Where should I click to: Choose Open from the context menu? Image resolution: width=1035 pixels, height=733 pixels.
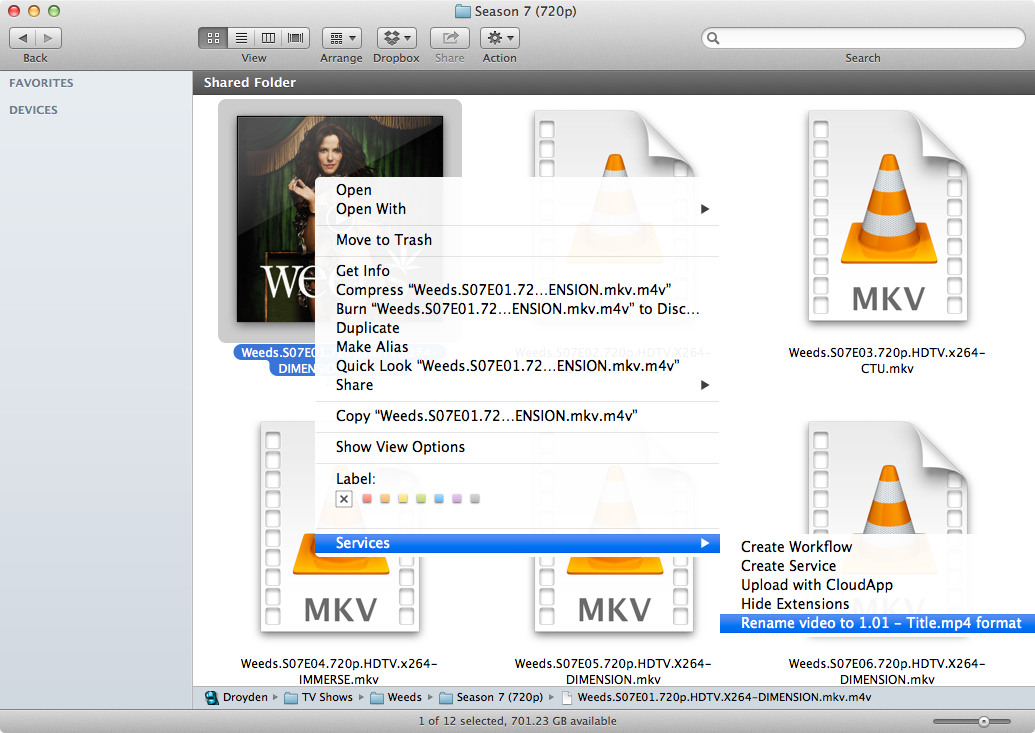[518, 190]
